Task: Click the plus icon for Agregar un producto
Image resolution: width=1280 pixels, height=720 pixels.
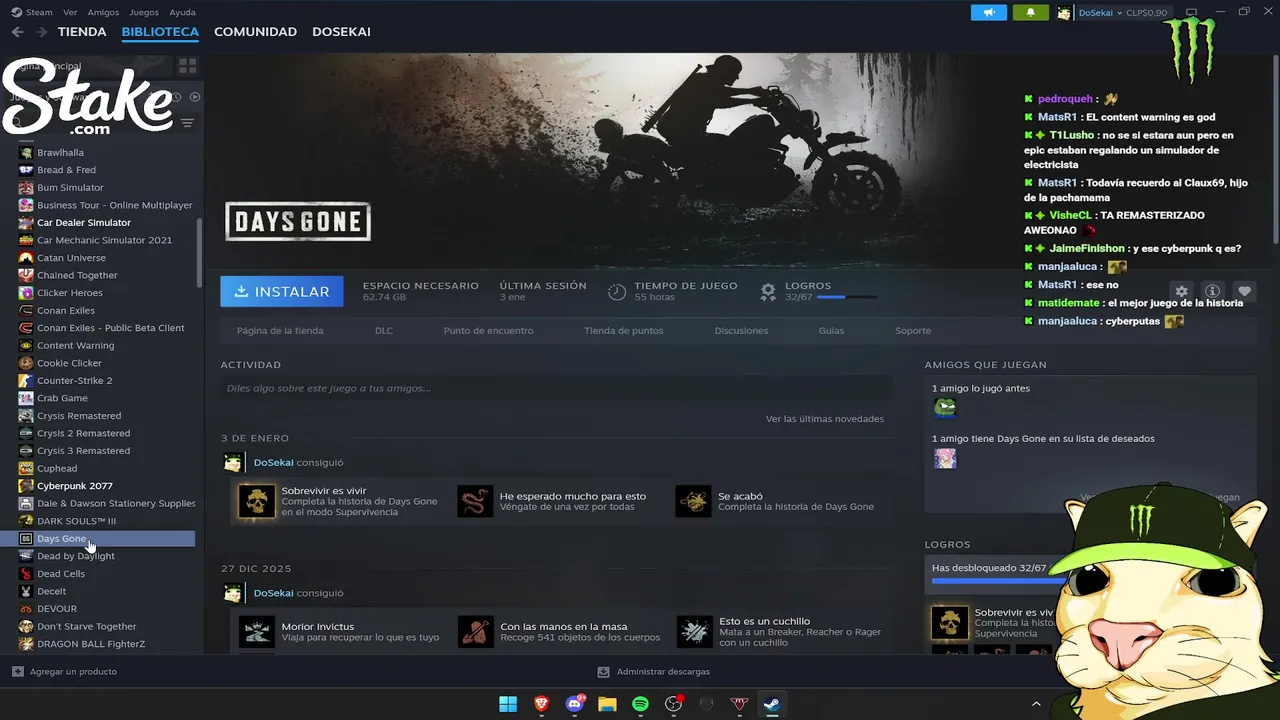Action: point(17,672)
